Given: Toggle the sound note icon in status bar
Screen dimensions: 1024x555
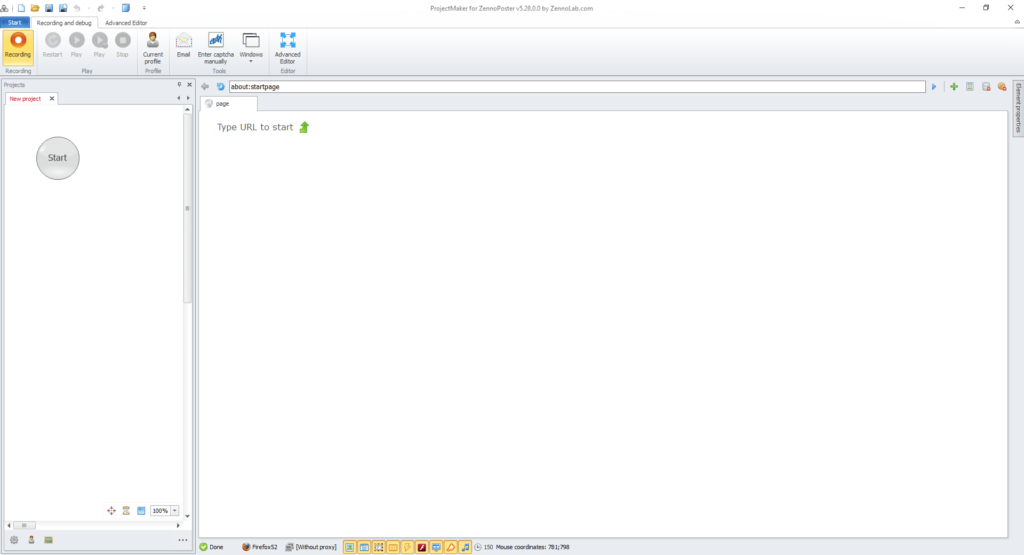Looking at the screenshot, I should 465,547.
